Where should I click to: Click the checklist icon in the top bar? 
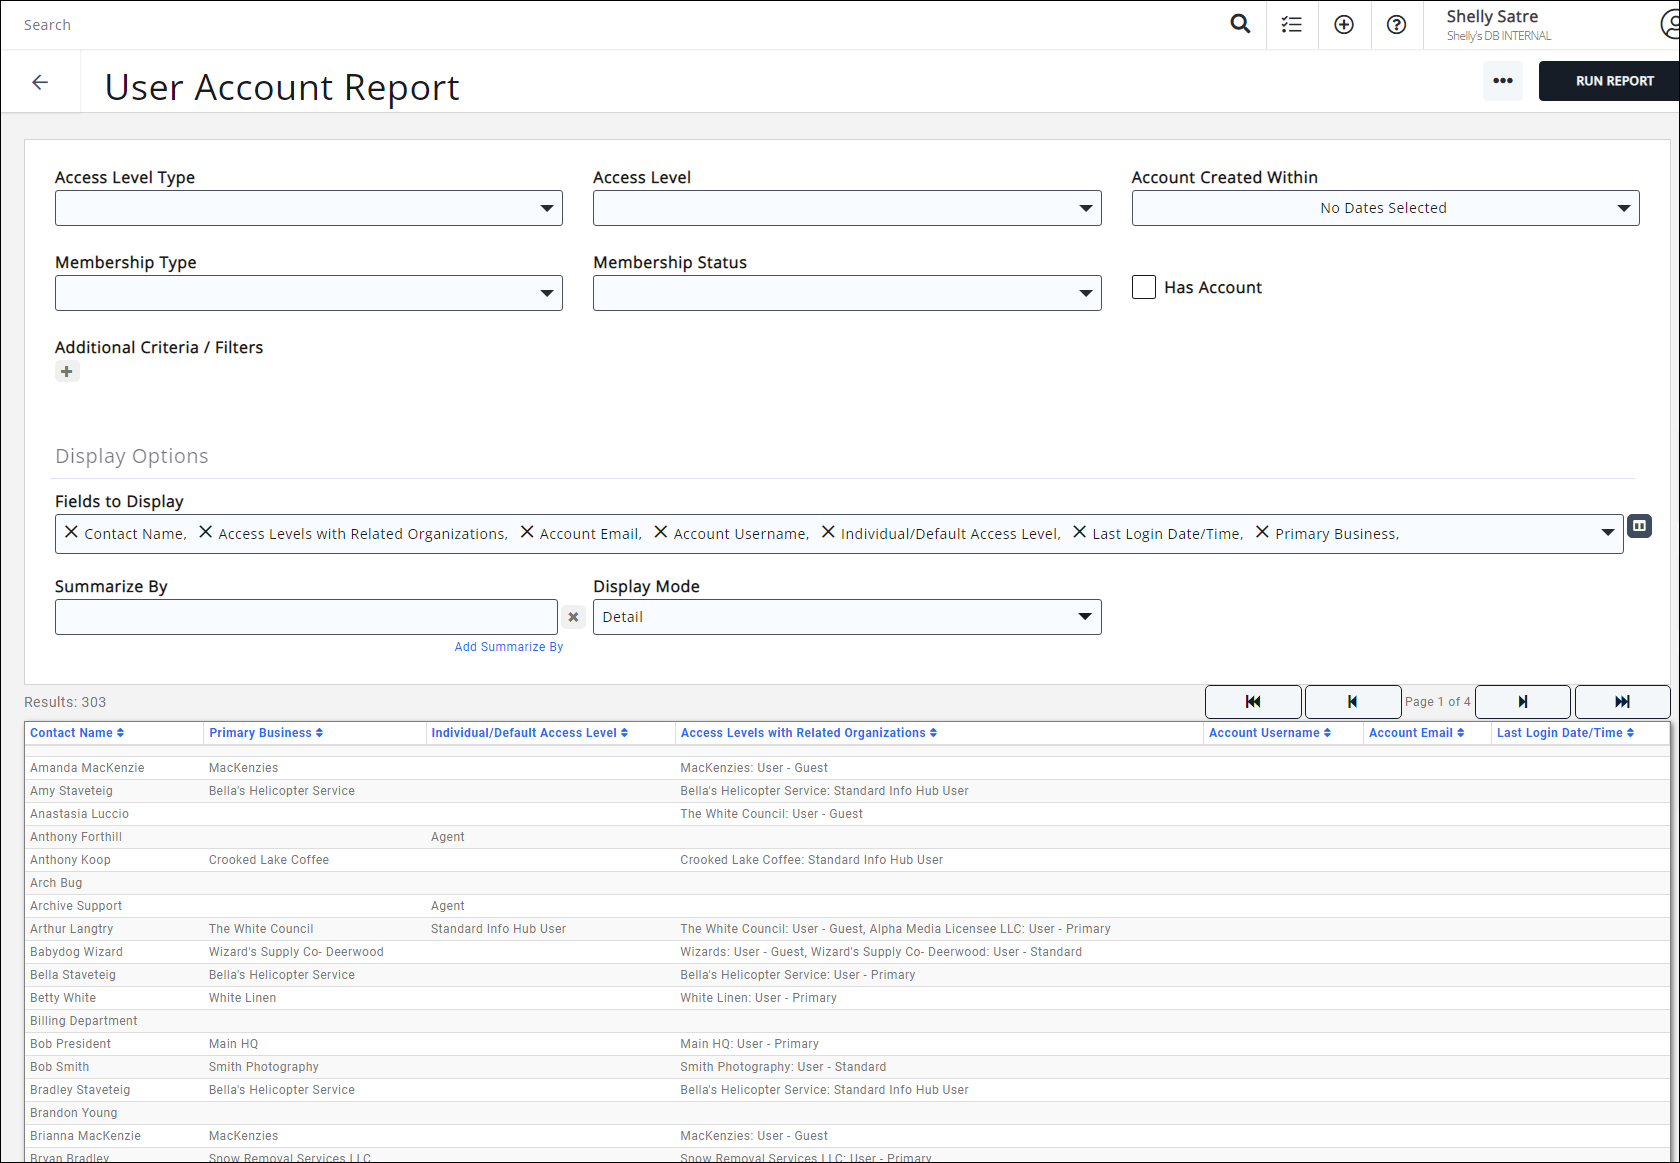coord(1292,24)
